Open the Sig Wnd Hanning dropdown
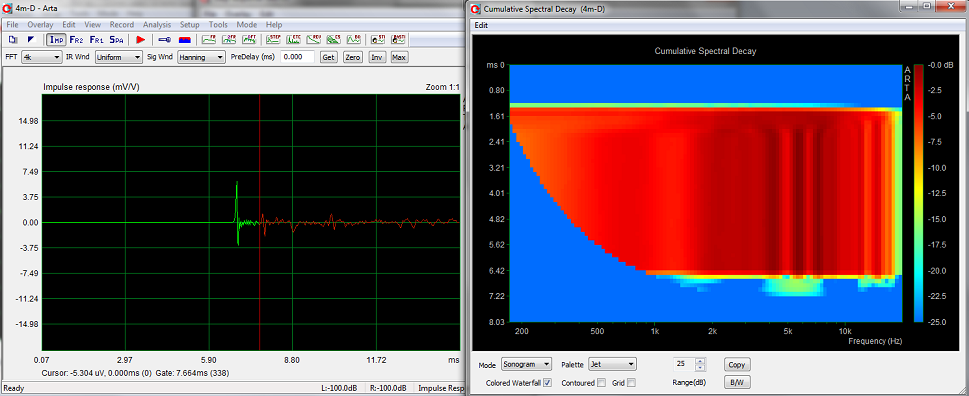Screen dimensions: 969x396 (x=201, y=57)
